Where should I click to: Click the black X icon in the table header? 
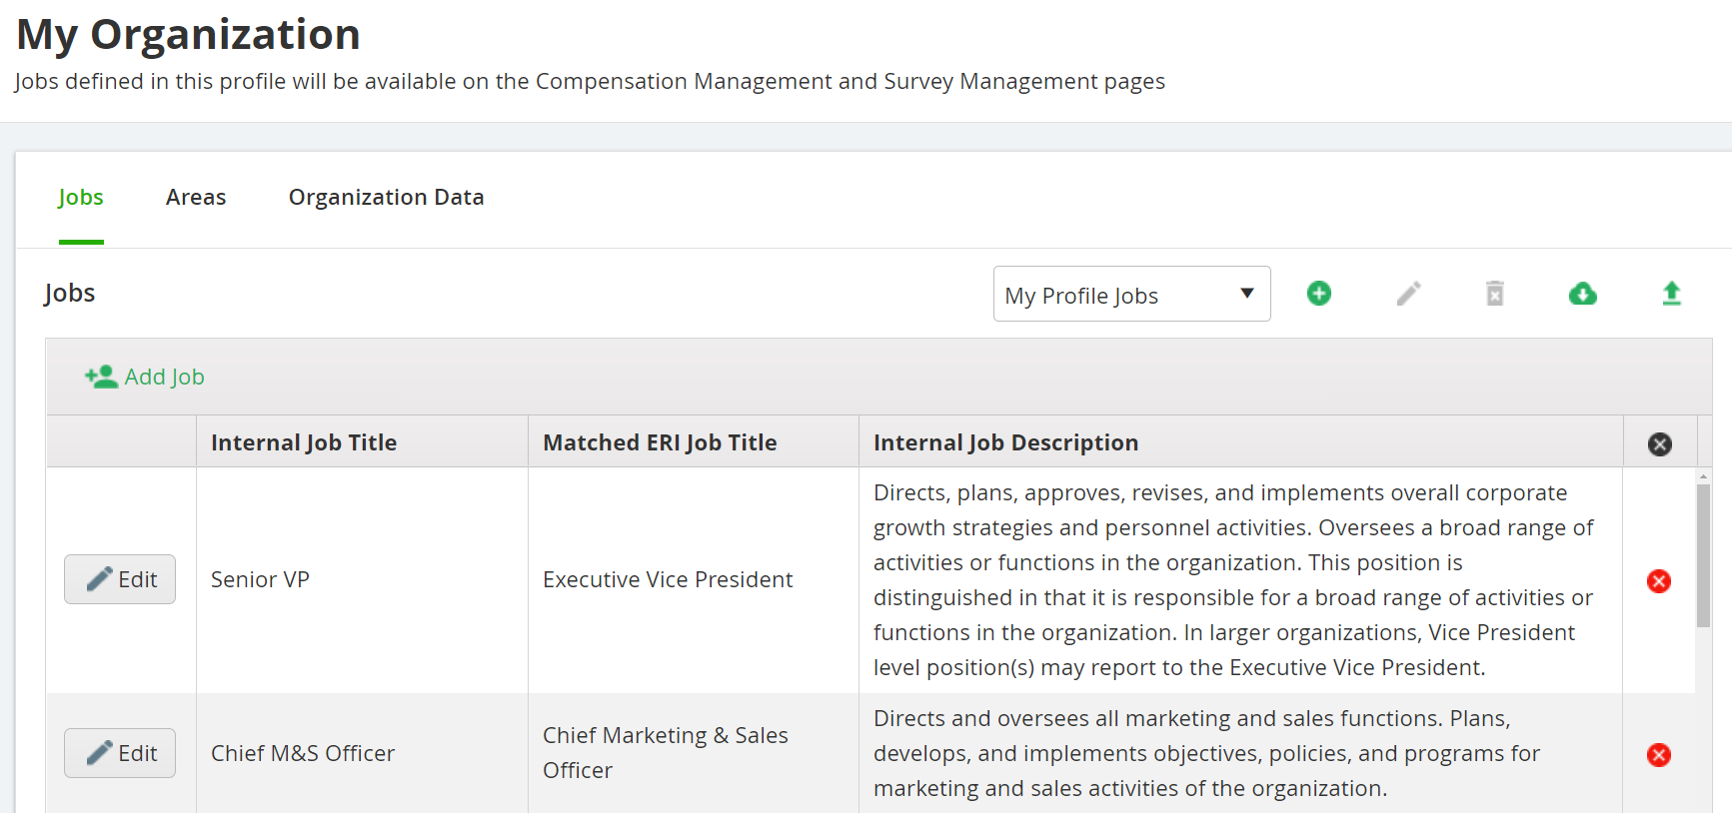click(x=1660, y=444)
